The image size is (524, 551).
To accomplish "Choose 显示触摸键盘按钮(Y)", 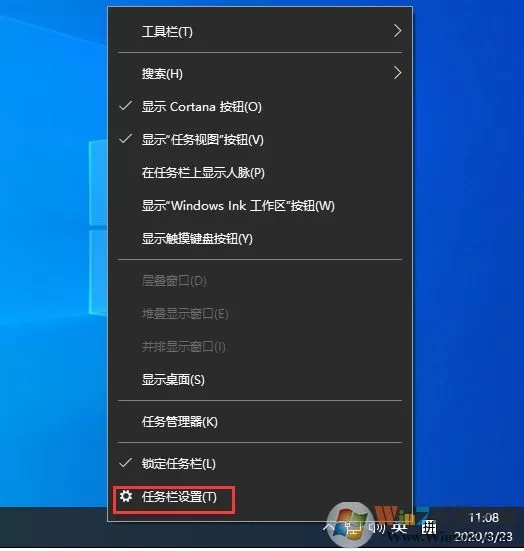I will (260, 239).
